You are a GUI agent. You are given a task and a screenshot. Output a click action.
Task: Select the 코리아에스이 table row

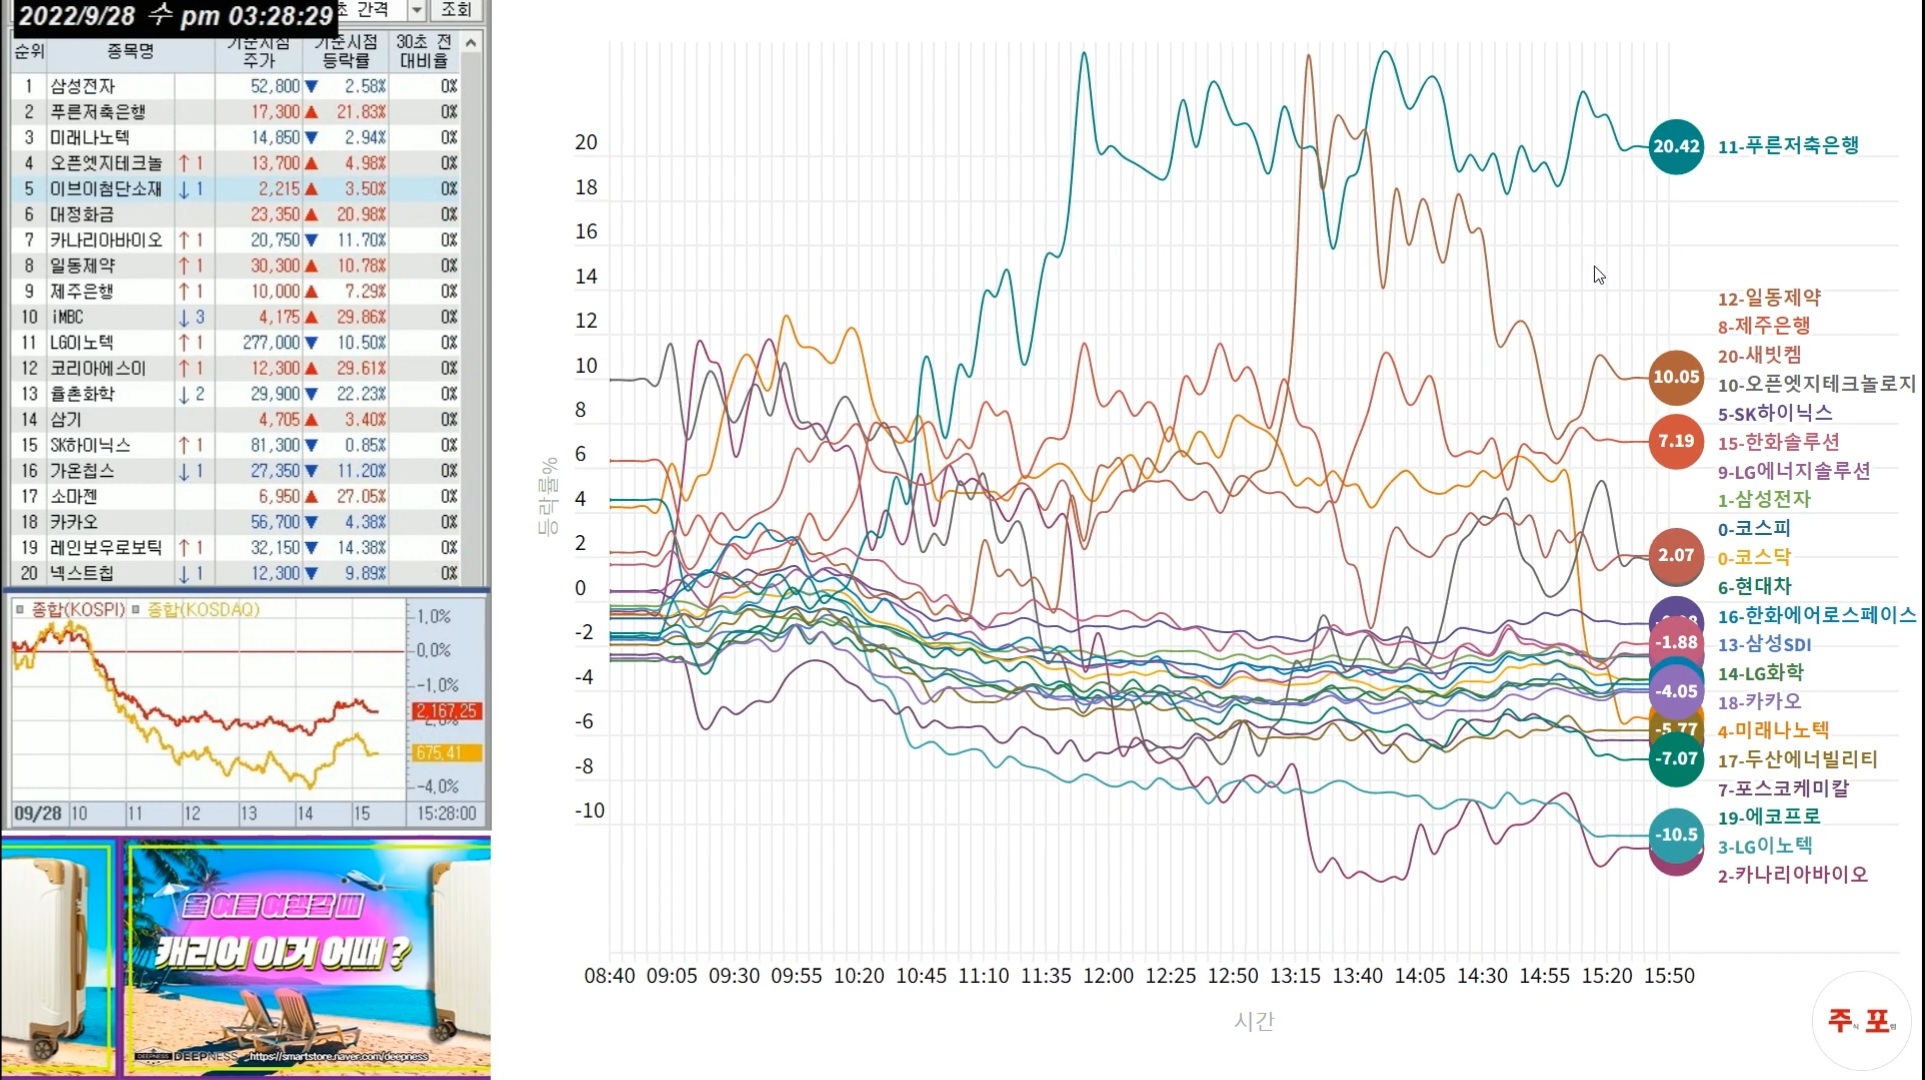pyautogui.click(x=235, y=369)
